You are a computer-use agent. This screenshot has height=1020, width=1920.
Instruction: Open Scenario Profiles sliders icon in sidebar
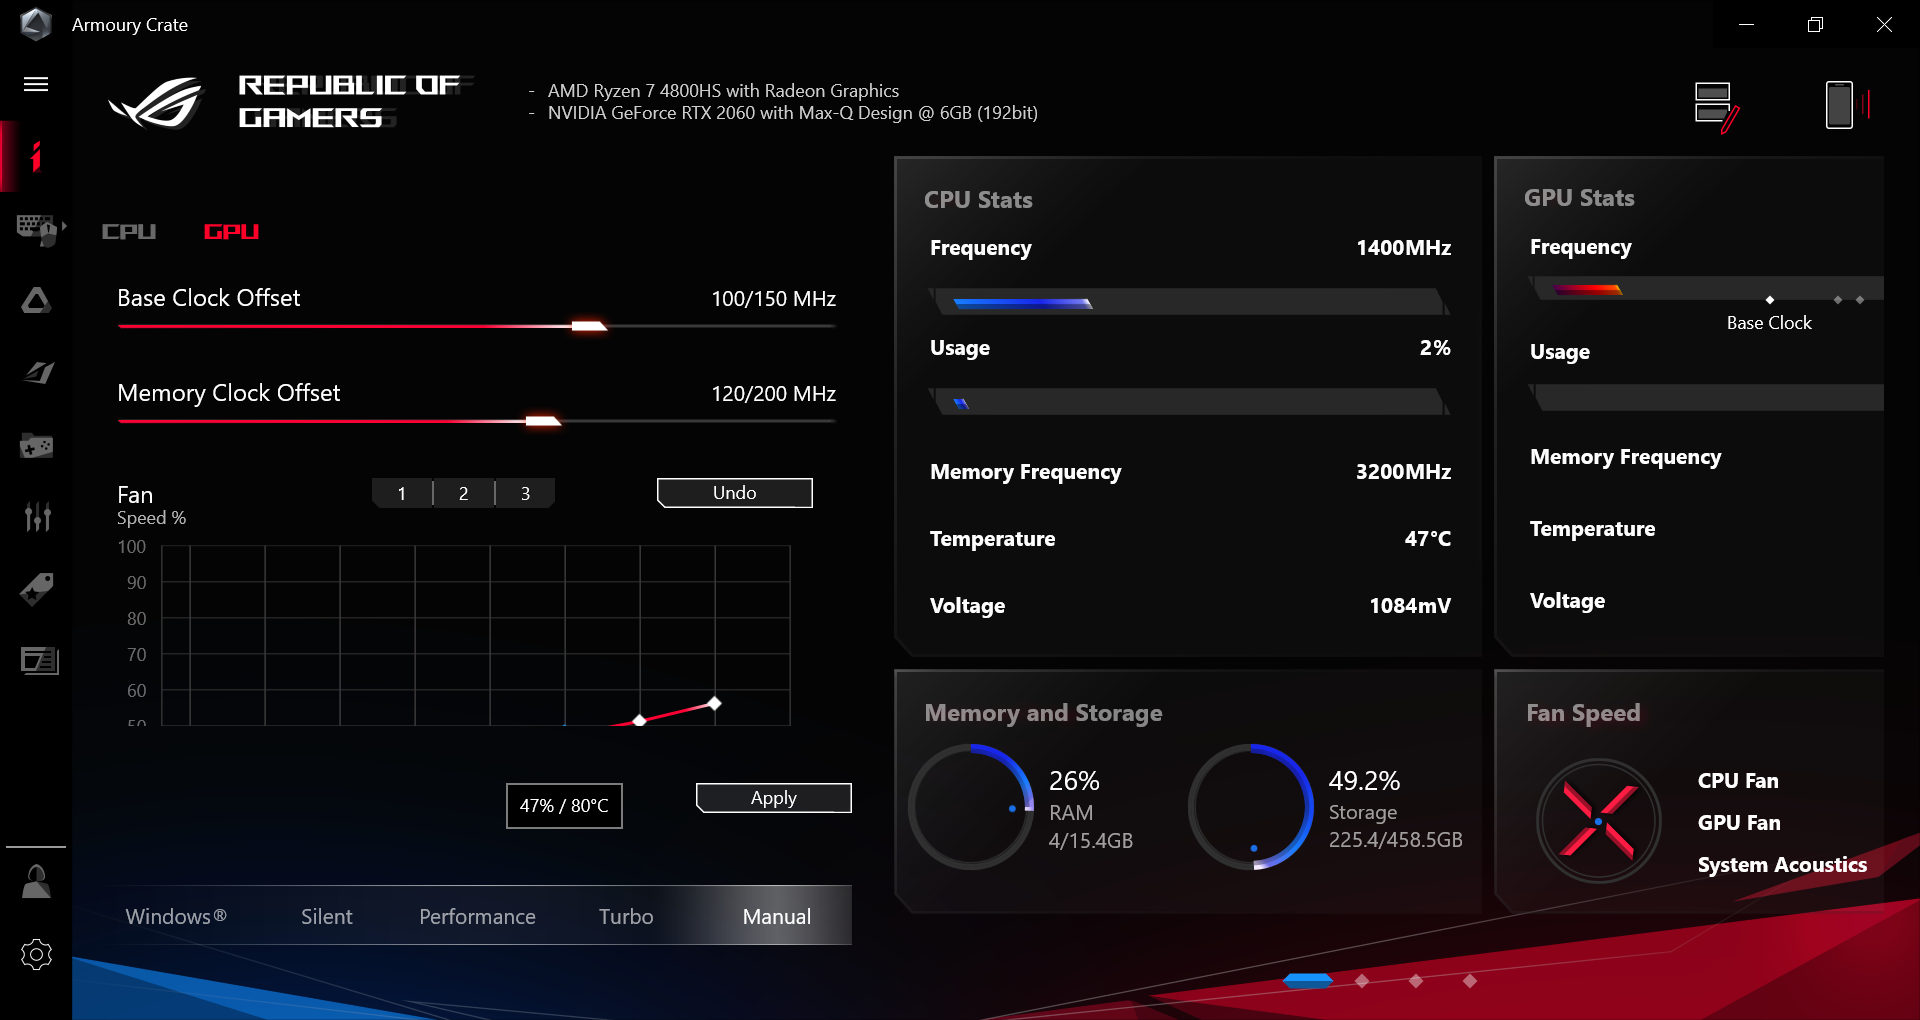click(37, 517)
